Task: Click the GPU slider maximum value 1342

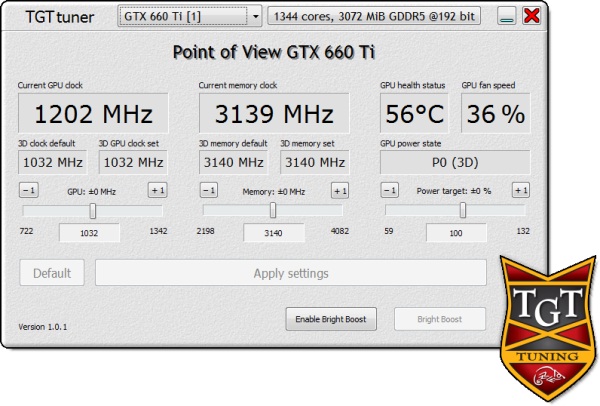Action: (158, 231)
